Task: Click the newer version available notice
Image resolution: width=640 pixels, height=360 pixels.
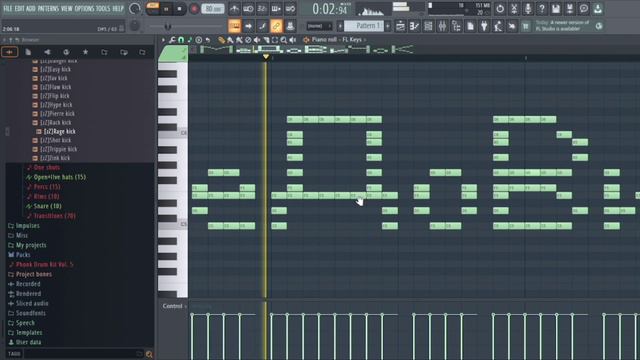Action: click(x=562, y=26)
